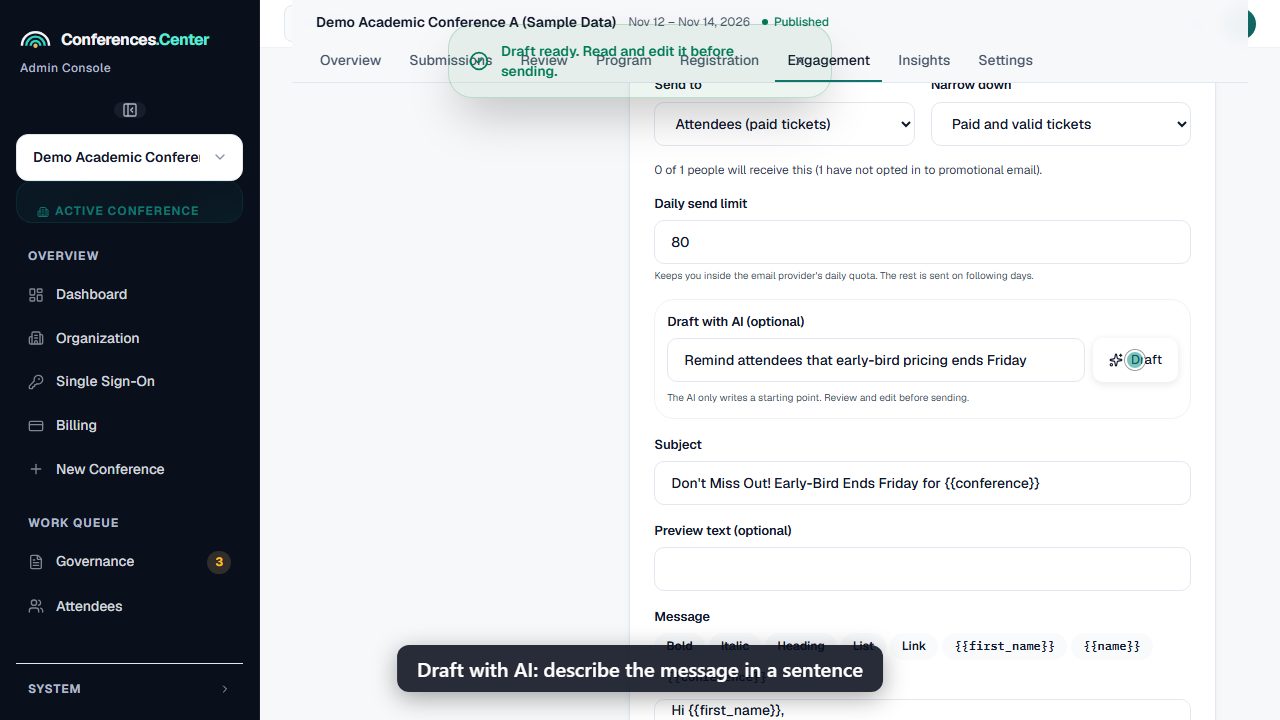Open Governance work queue icon
Image resolution: width=1280 pixels, height=720 pixels.
click(x=36, y=562)
